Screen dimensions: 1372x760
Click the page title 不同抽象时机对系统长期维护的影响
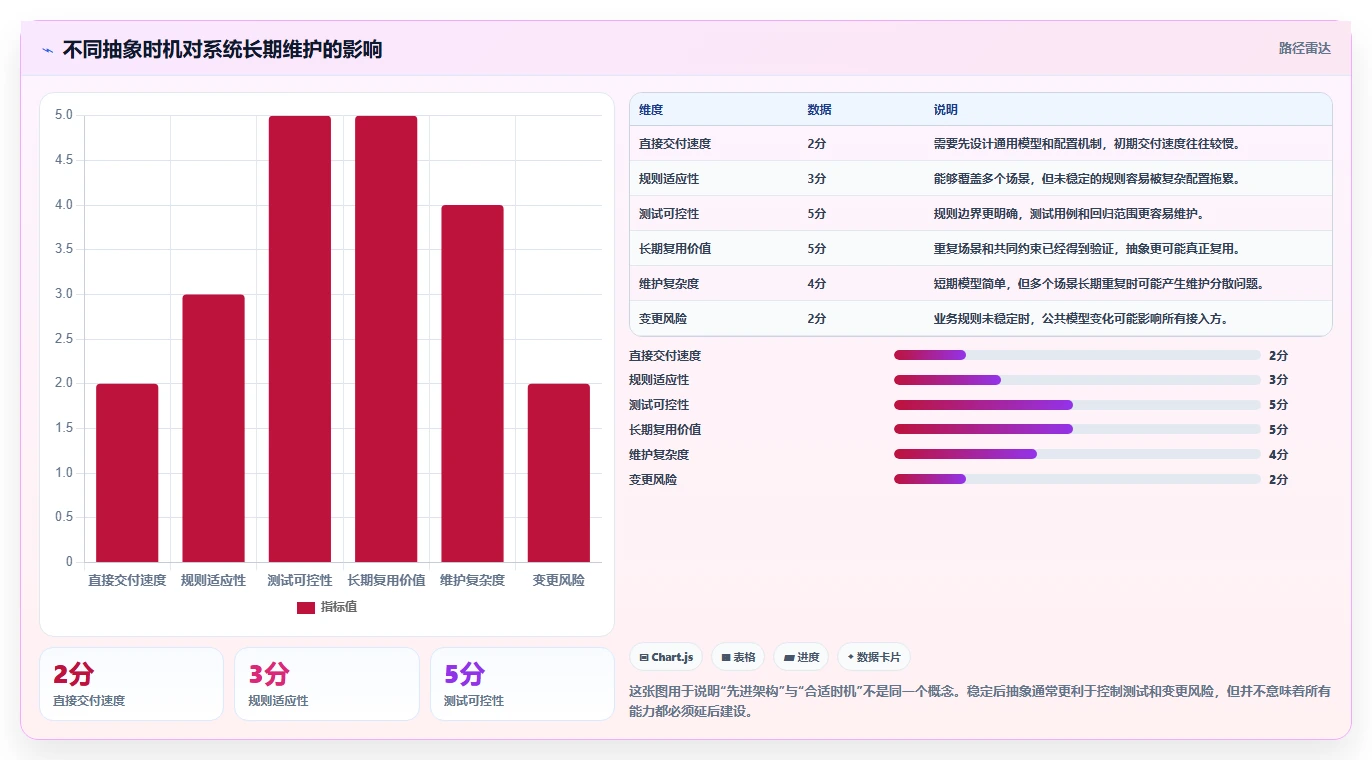[x=222, y=50]
